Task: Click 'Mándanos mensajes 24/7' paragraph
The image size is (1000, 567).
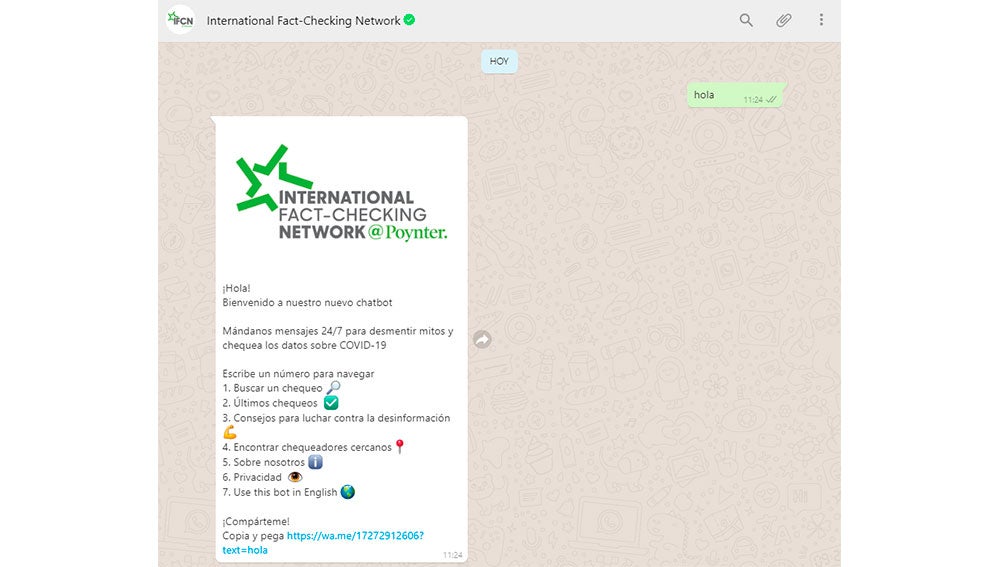Action: pyautogui.click(x=338, y=338)
